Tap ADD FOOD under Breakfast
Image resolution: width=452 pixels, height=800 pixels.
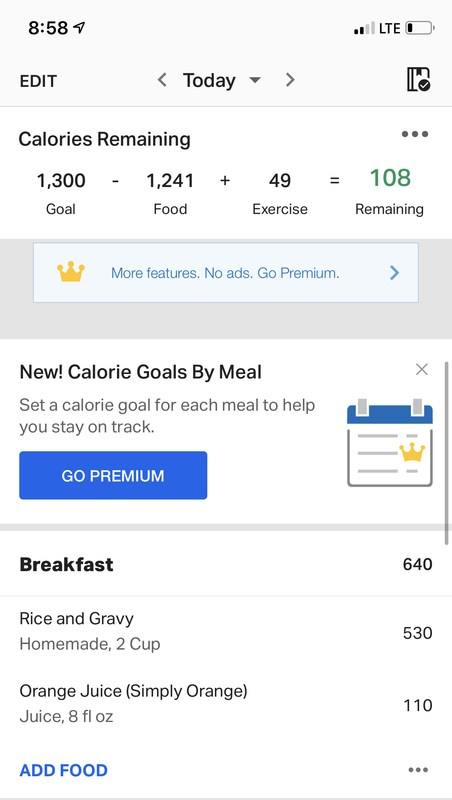[63, 770]
